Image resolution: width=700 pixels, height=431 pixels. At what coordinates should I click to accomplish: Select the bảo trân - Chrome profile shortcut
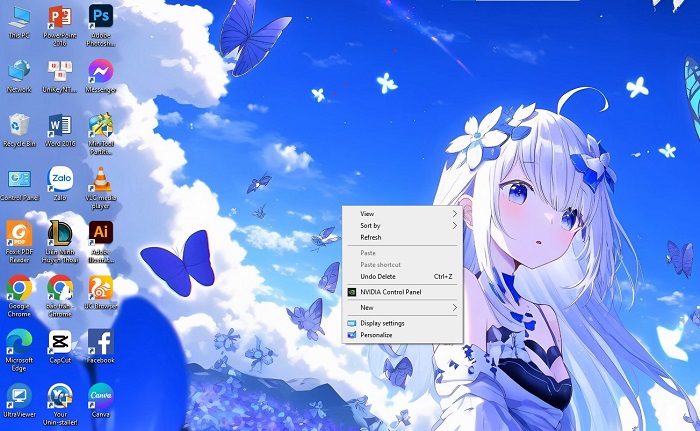[60, 296]
